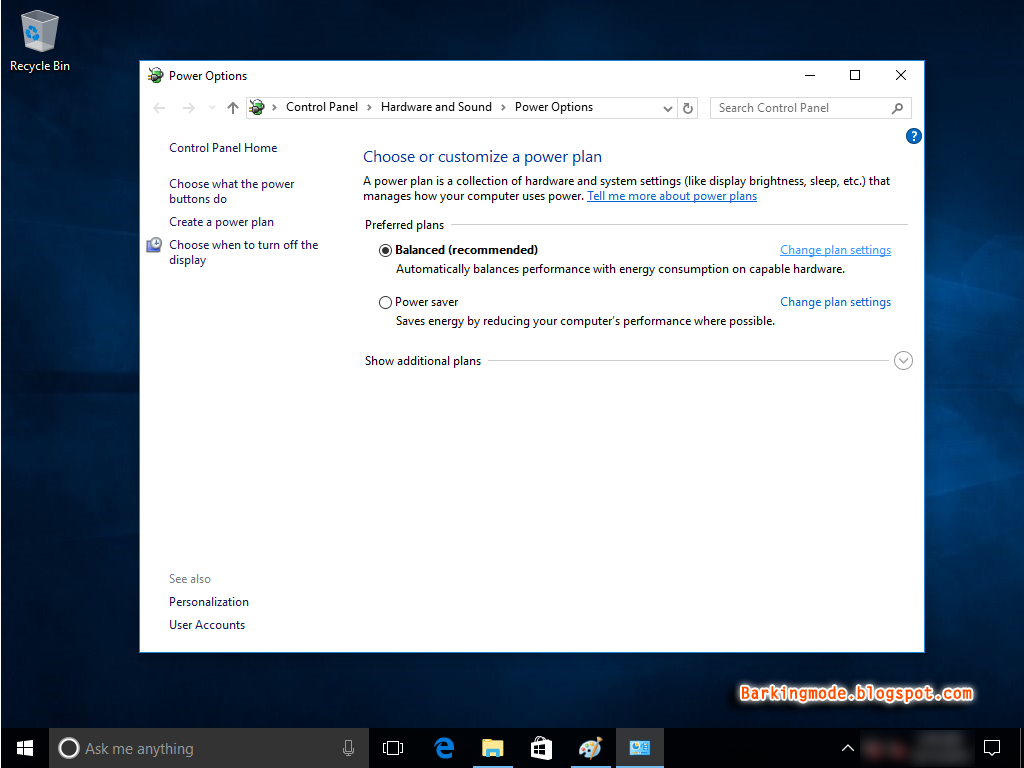
Task: Open User Accounts under See also
Action: click(x=207, y=625)
